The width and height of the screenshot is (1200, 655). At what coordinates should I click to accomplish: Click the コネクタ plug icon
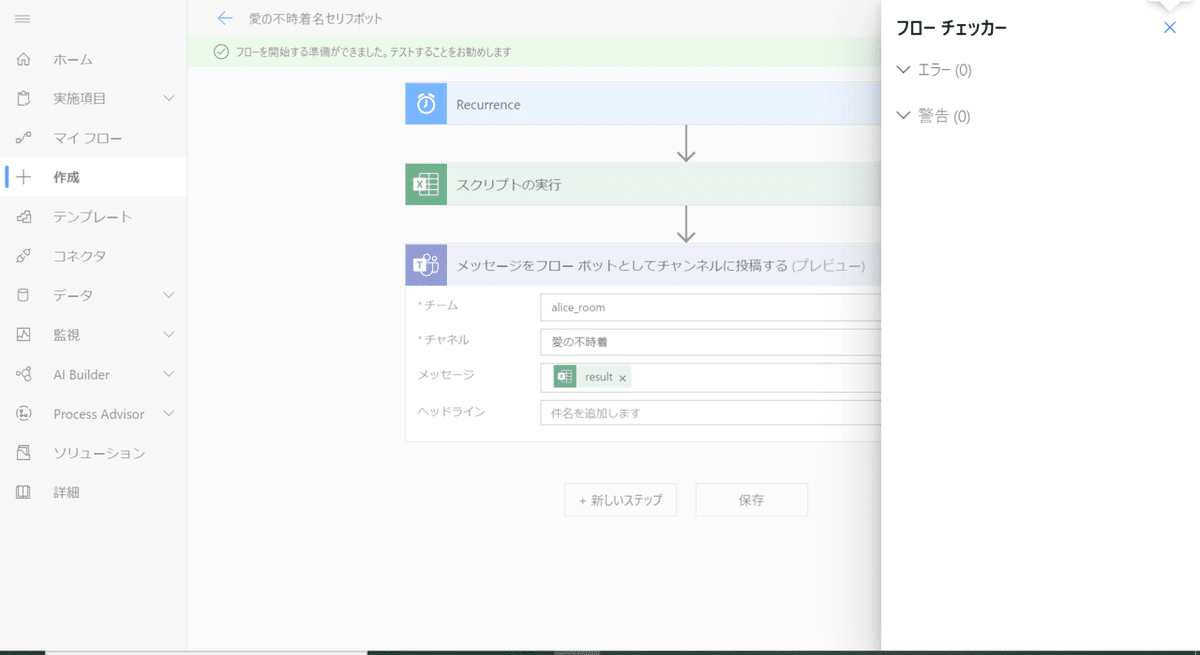pos(24,256)
